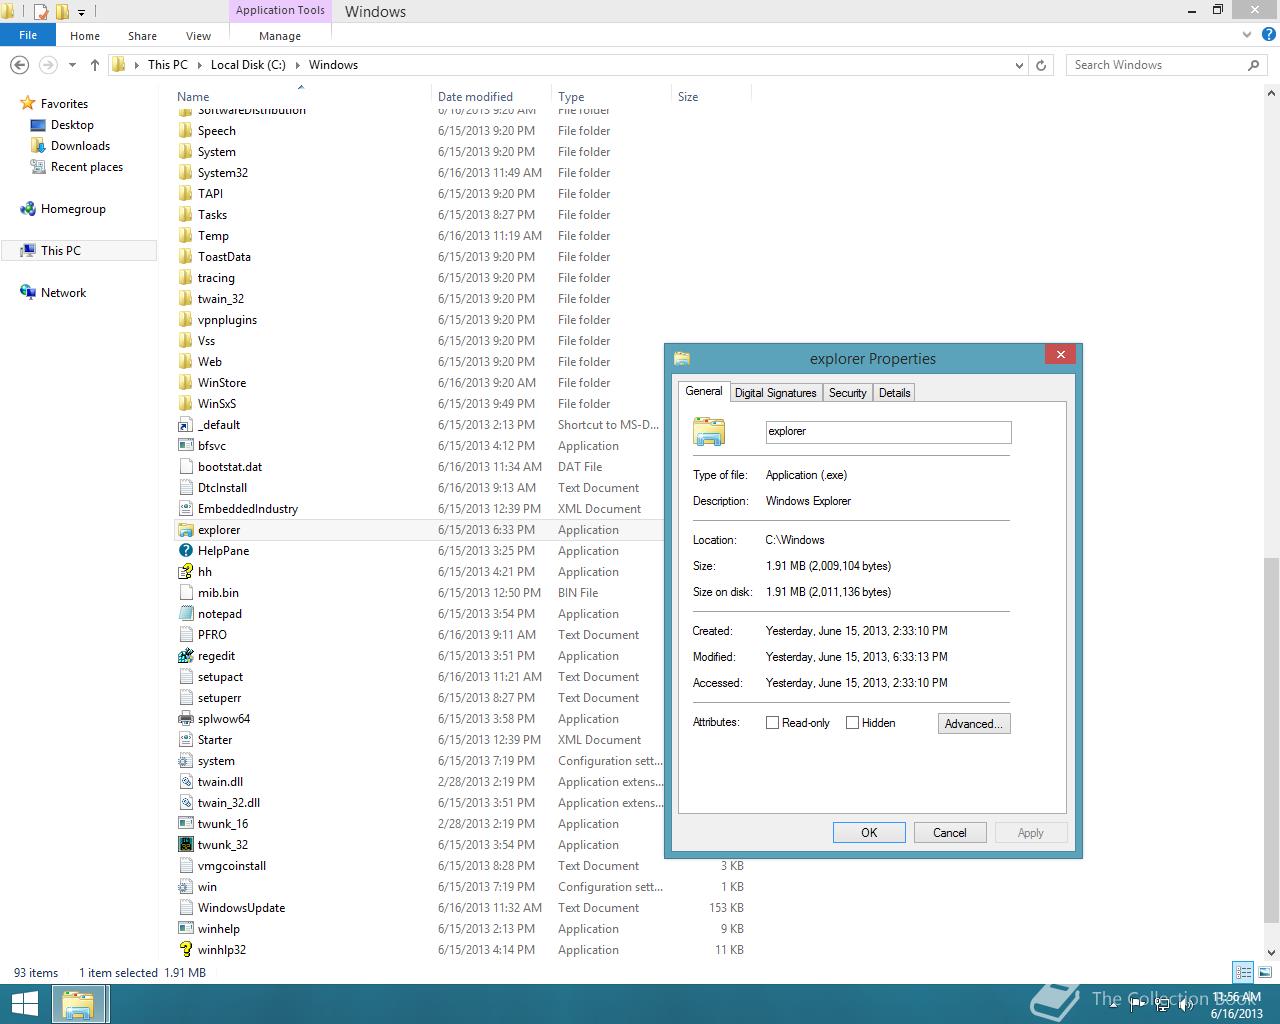Image resolution: width=1280 pixels, height=1024 pixels.
Task: Select Desktop under Favorites
Action: [72, 125]
